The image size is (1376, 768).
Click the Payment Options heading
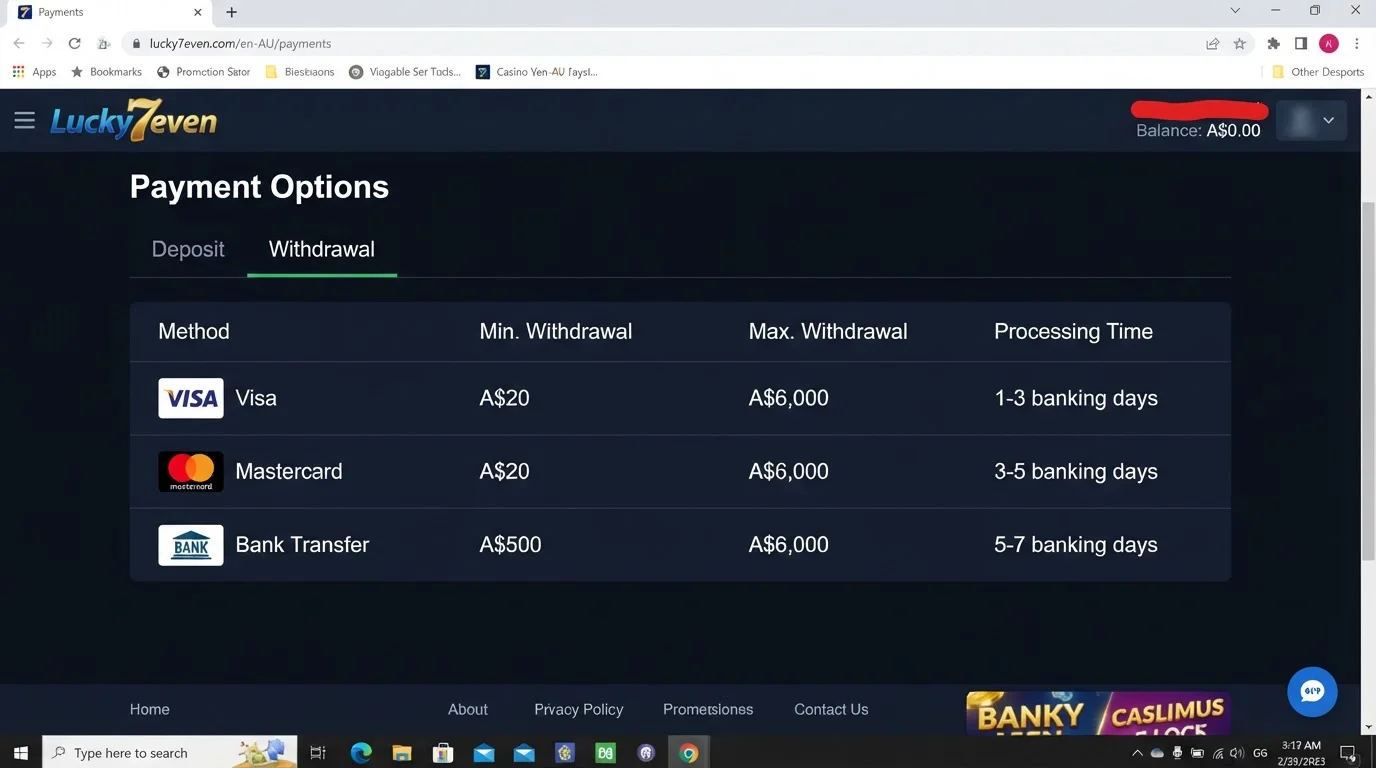coord(260,187)
